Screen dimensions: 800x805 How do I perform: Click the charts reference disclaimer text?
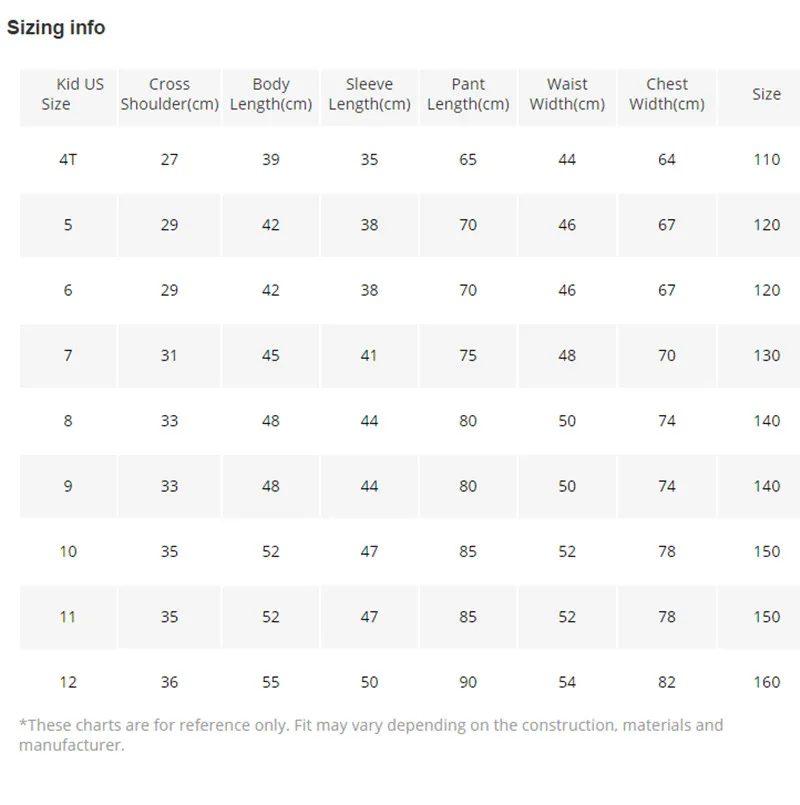point(370,735)
